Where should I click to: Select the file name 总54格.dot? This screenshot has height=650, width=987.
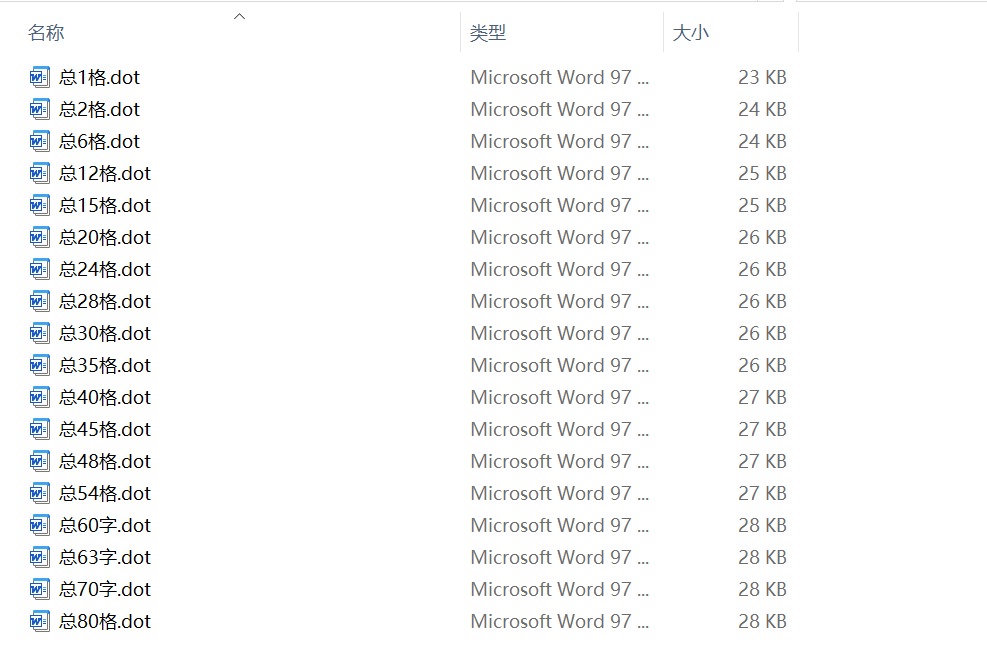[105, 494]
